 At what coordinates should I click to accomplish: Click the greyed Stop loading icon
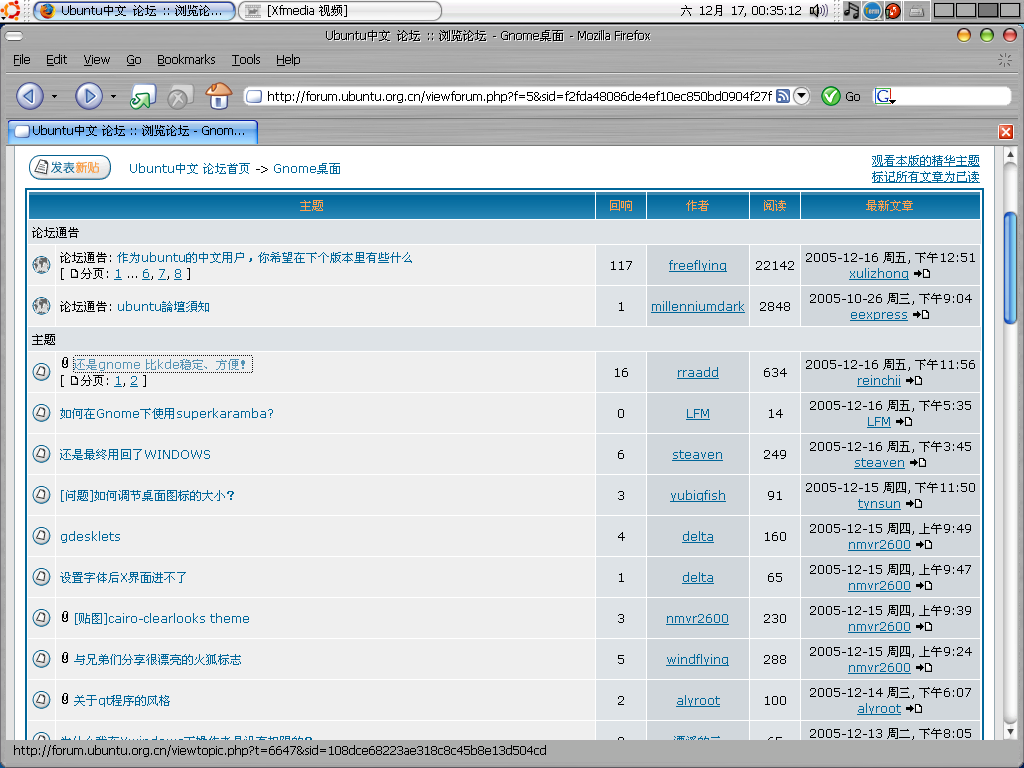179,97
